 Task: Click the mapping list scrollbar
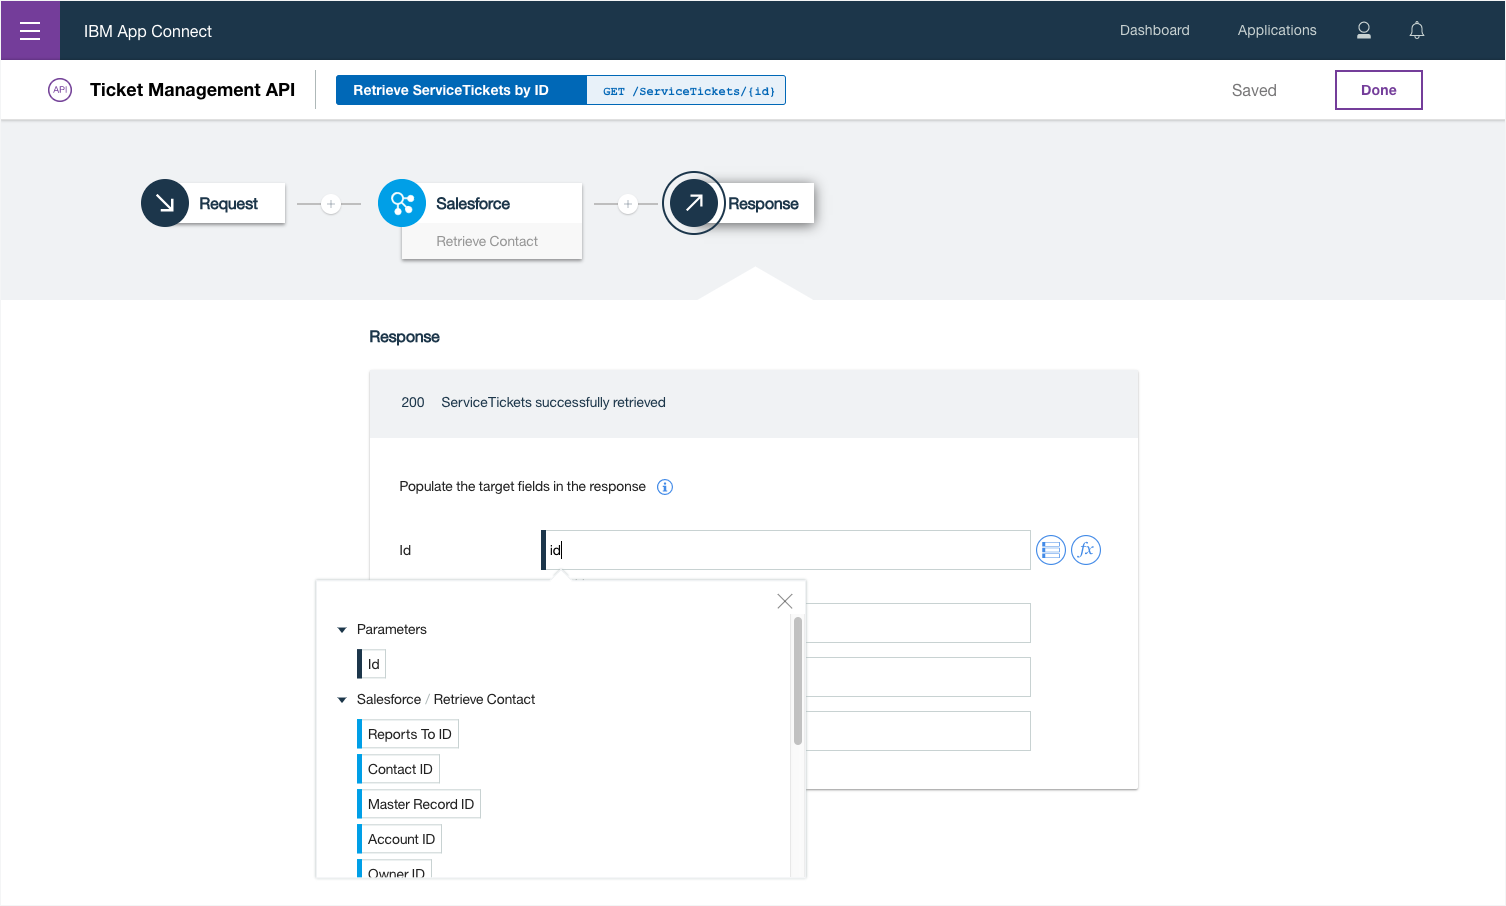[x=798, y=681]
